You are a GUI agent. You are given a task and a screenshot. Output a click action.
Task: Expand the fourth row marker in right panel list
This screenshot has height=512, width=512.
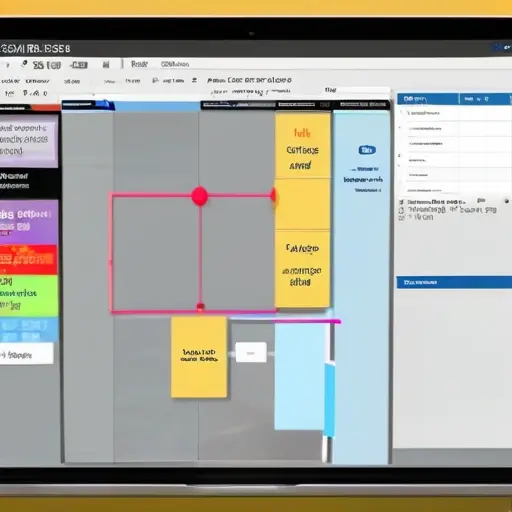pyautogui.click(x=400, y=156)
